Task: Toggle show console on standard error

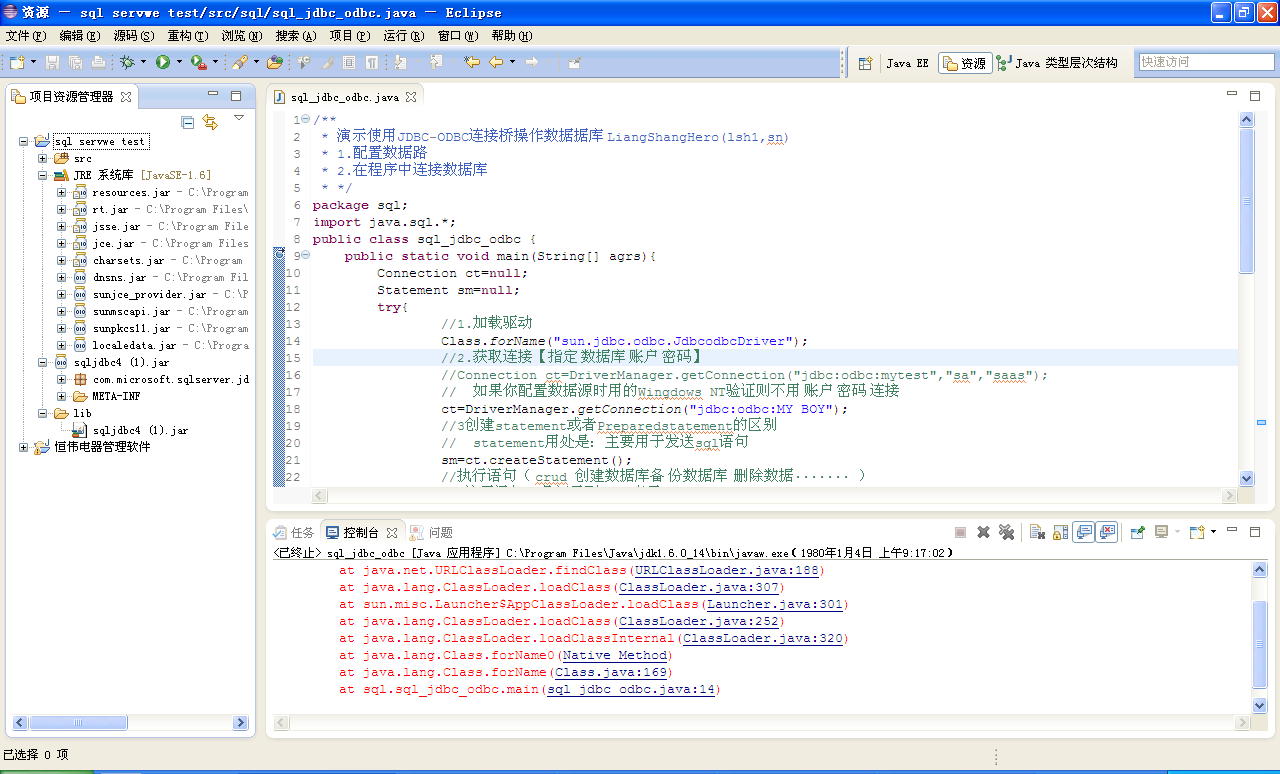Action: (1106, 532)
